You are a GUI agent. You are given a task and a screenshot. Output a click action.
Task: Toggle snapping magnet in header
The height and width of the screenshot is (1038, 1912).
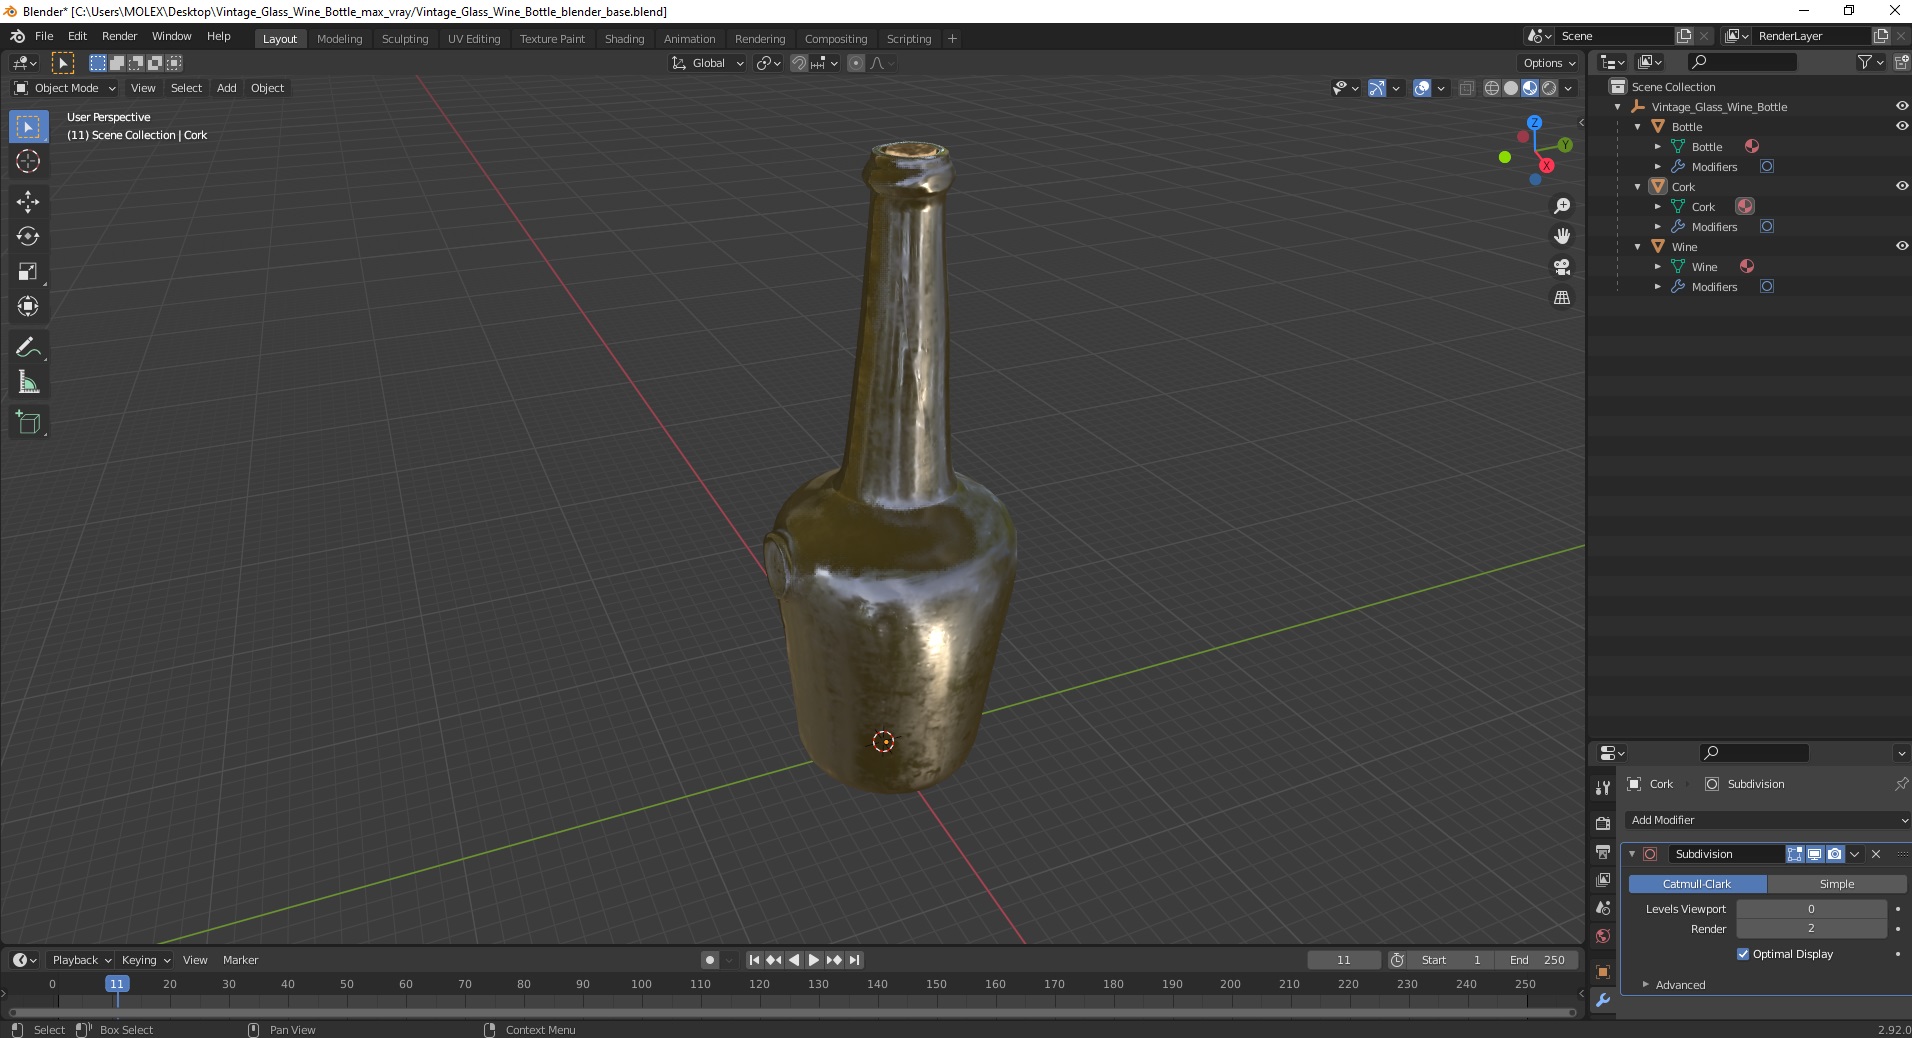798,63
